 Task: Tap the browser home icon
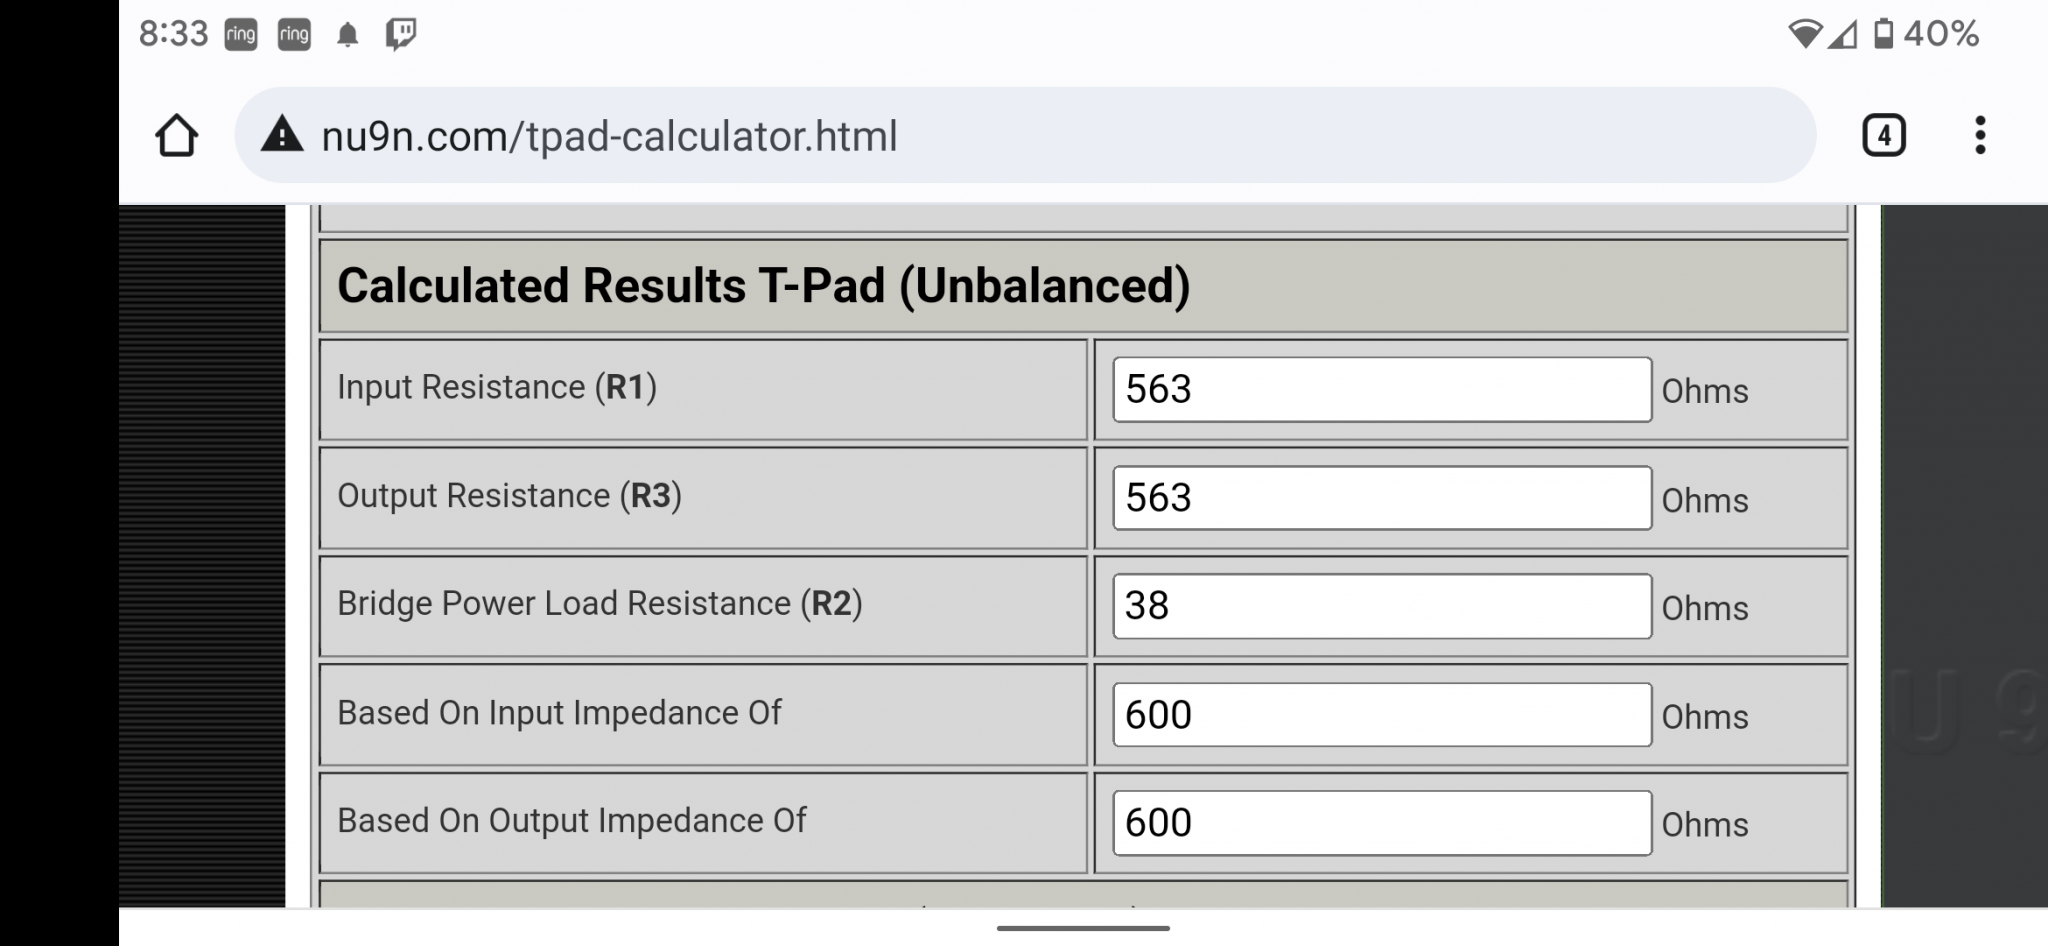(x=176, y=135)
